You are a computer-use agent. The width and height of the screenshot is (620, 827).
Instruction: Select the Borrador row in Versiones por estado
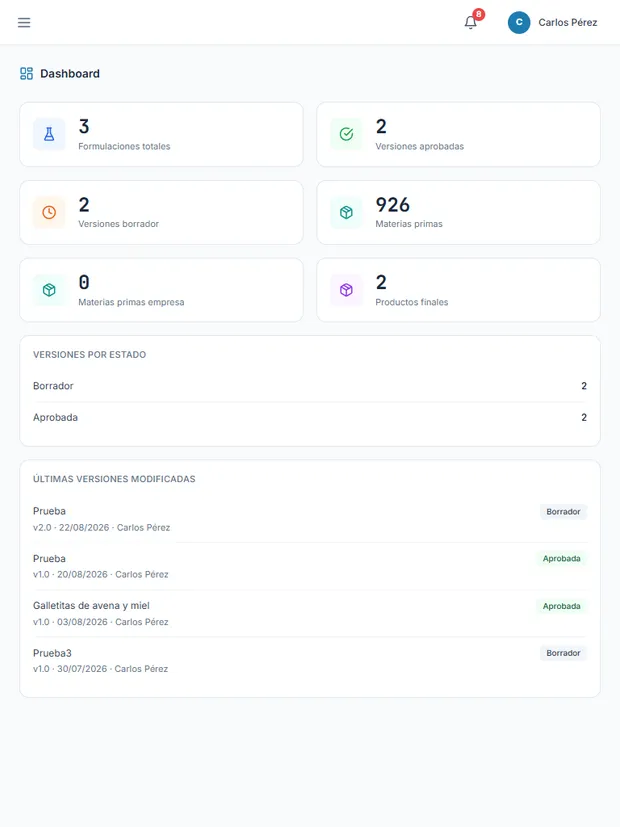point(310,386)
